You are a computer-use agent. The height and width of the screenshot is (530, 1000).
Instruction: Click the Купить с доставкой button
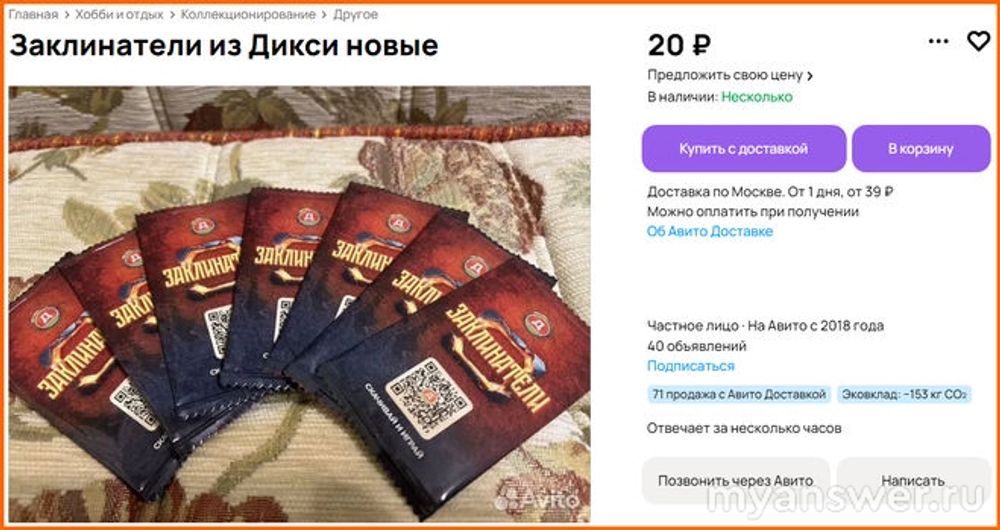click(744, 149)
